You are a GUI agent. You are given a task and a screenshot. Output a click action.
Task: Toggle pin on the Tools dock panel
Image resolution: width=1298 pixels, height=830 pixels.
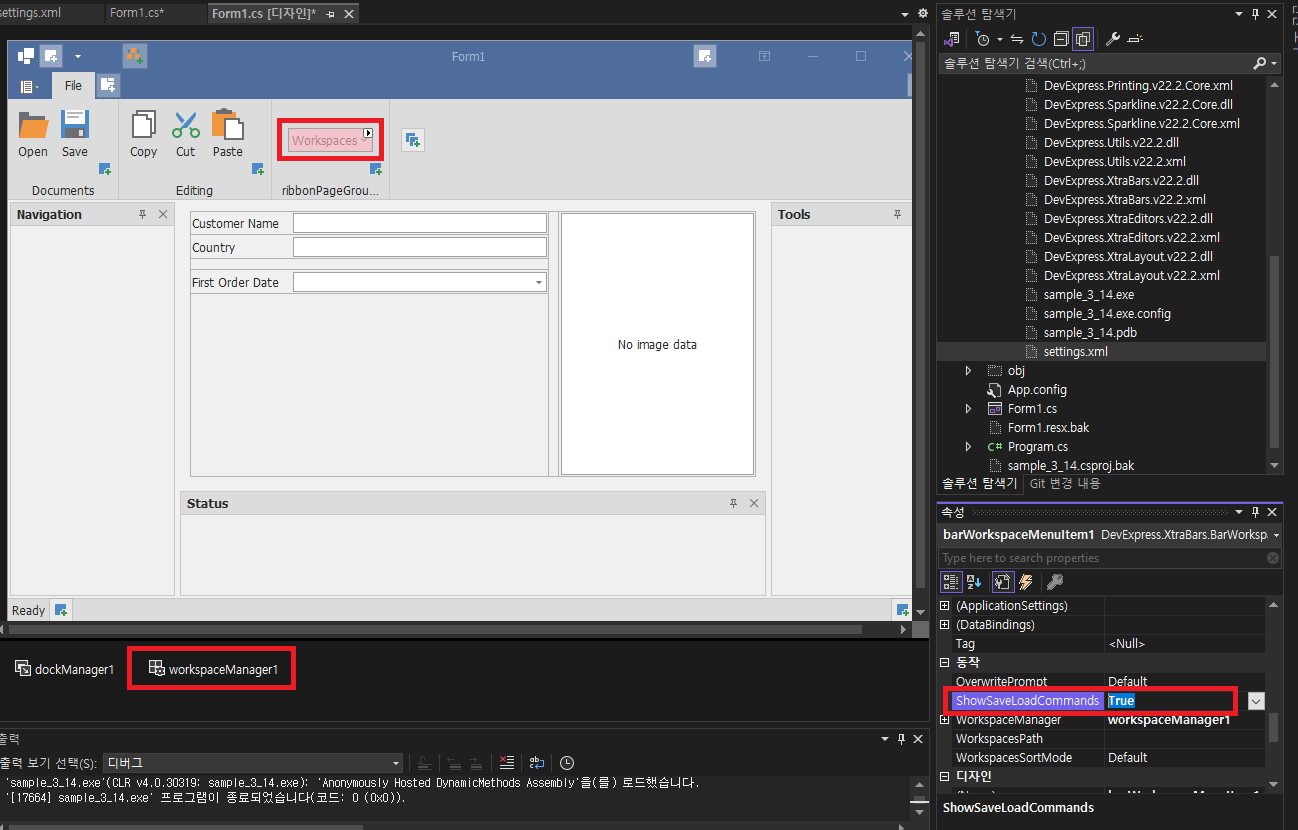point(898,215)
